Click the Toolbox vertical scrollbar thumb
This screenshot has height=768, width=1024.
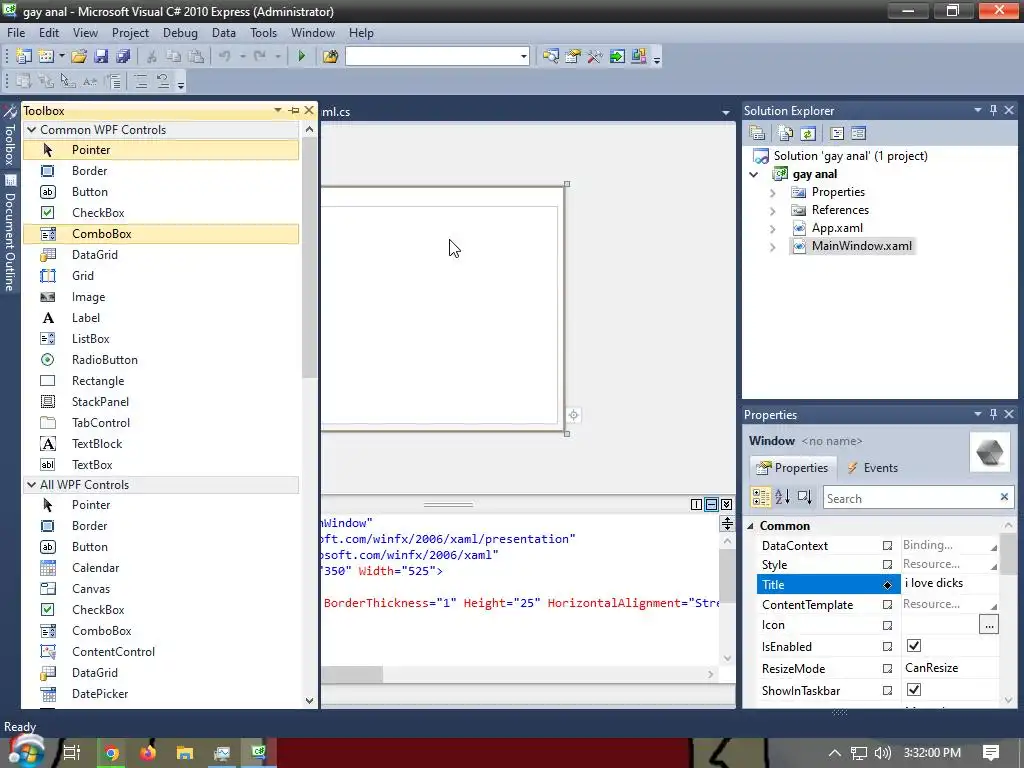pos(310,258)
